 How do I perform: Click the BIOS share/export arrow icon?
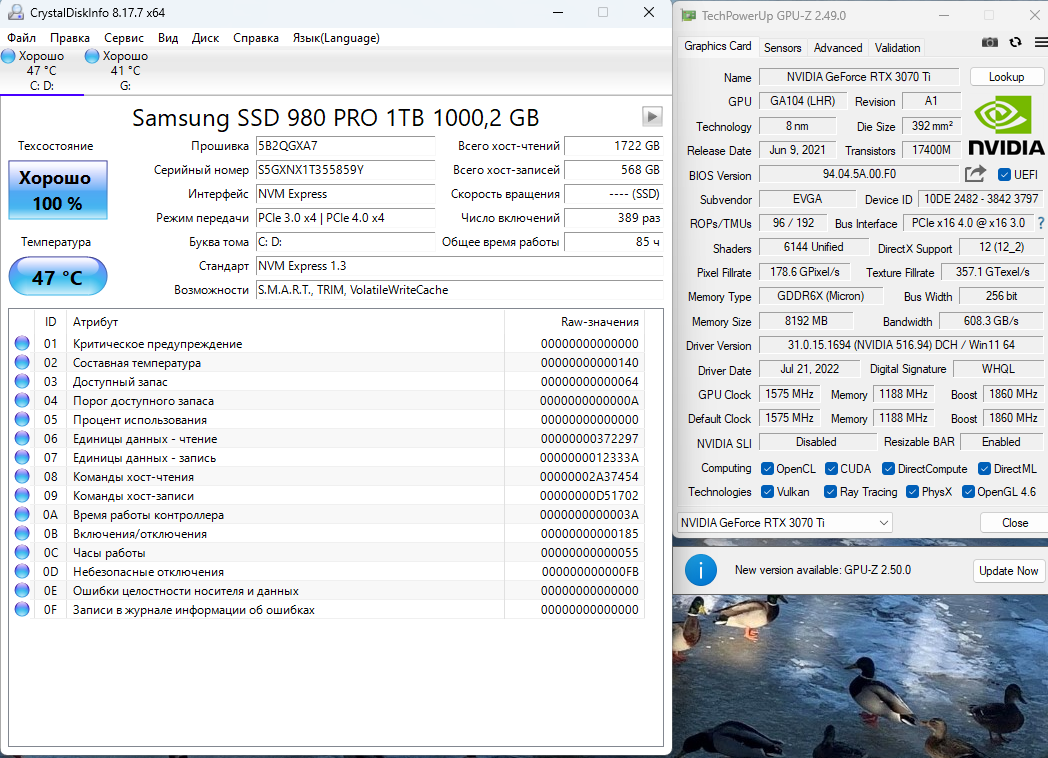[975, 174]
